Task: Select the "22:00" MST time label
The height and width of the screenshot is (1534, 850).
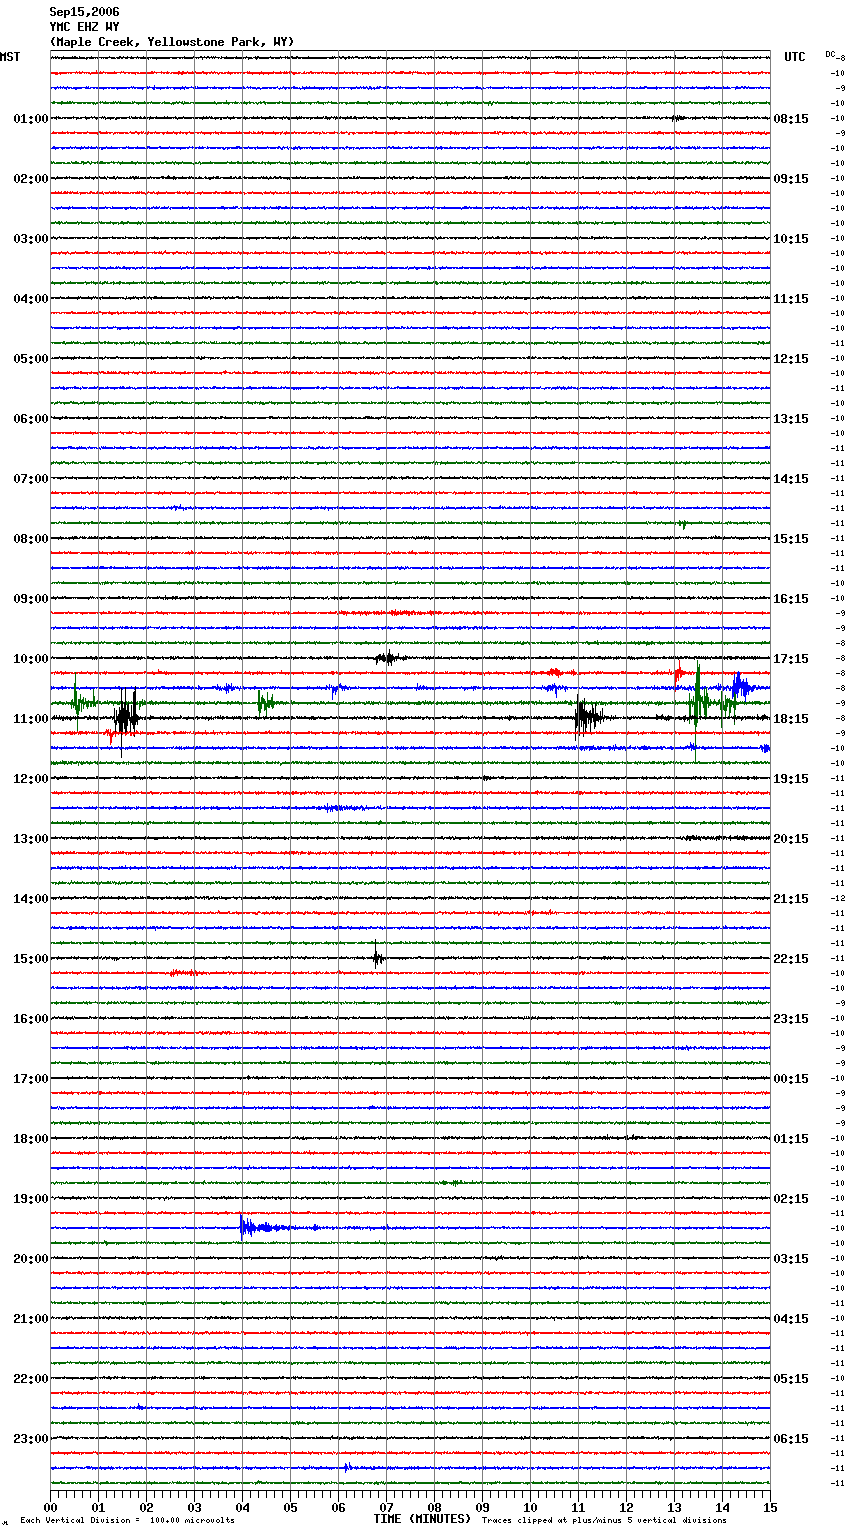Action: point(30,1379)
